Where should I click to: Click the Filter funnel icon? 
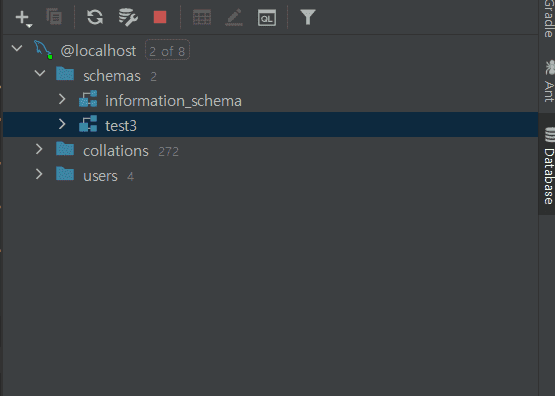point(308,17)
